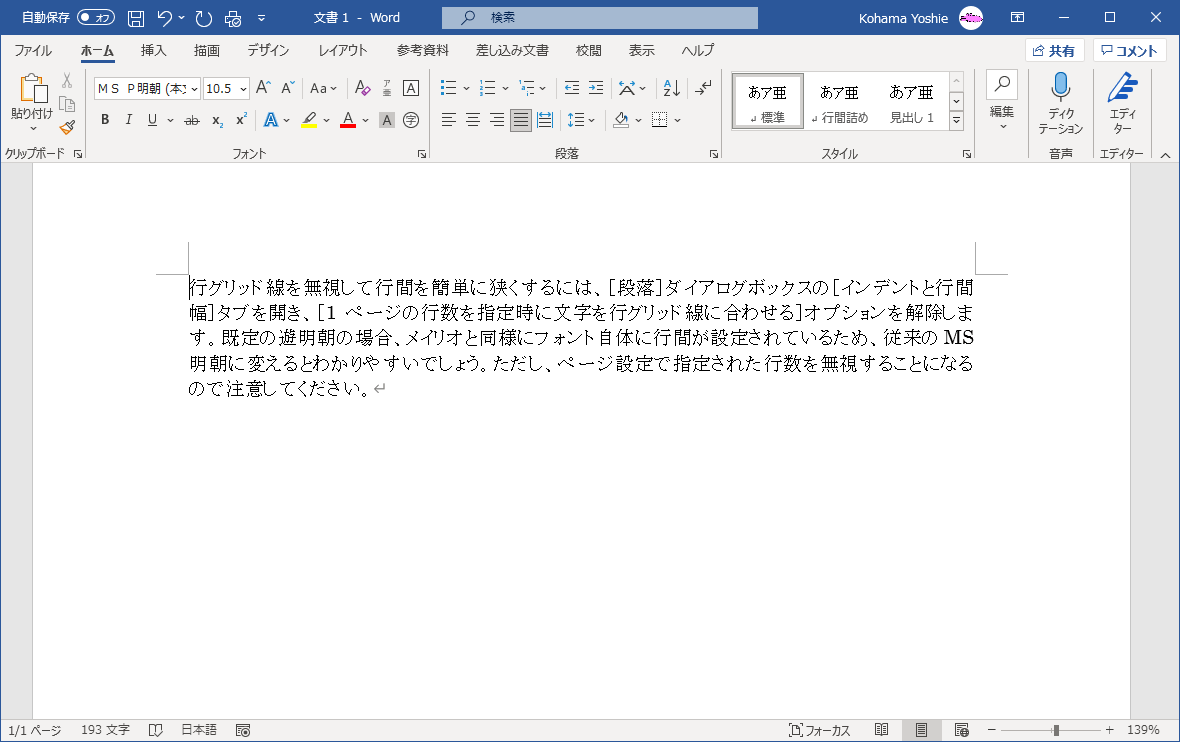Screen dimensions: 1180x742
Task: Click the Sort icon in paragraph group
Action: point(672,88)
